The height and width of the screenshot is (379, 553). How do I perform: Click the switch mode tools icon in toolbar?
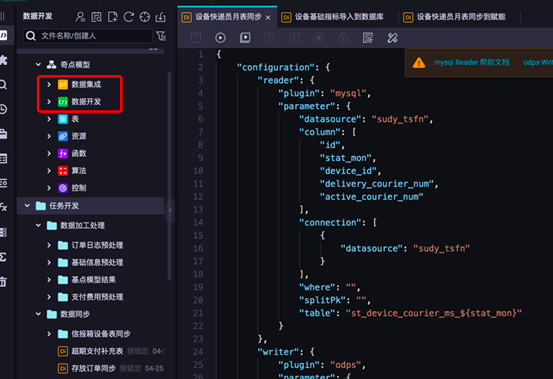tap(393, 38)
